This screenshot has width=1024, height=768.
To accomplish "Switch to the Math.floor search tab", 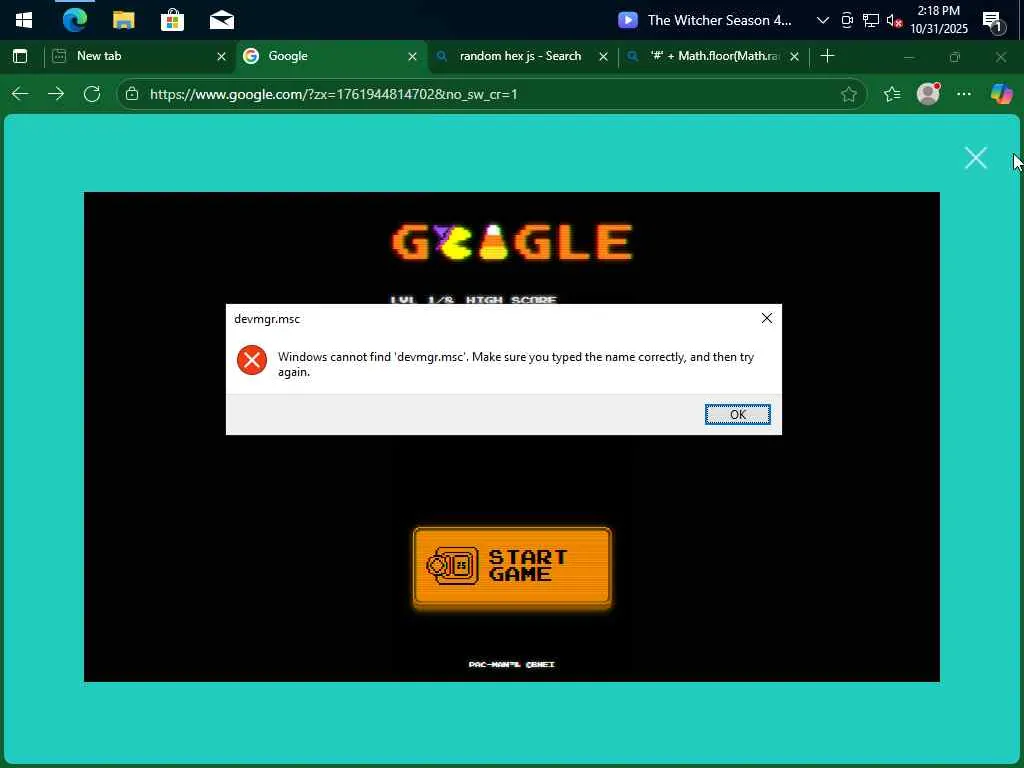I will [x=713, y=56].
